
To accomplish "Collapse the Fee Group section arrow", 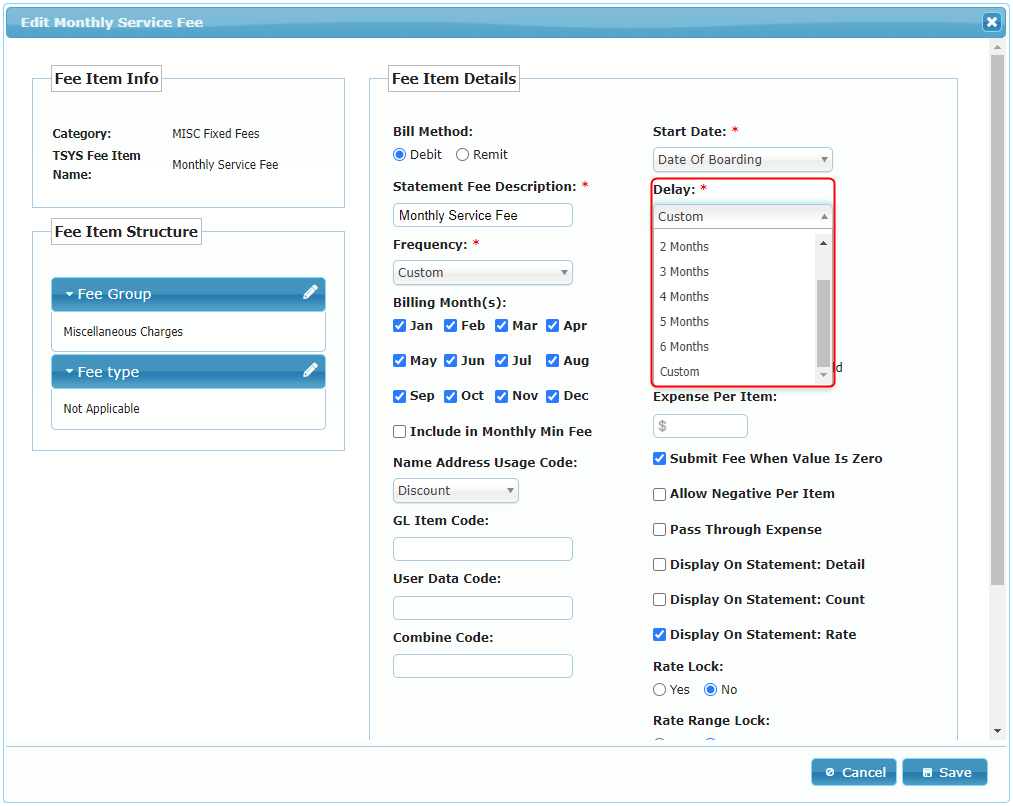I will [70, 295].
